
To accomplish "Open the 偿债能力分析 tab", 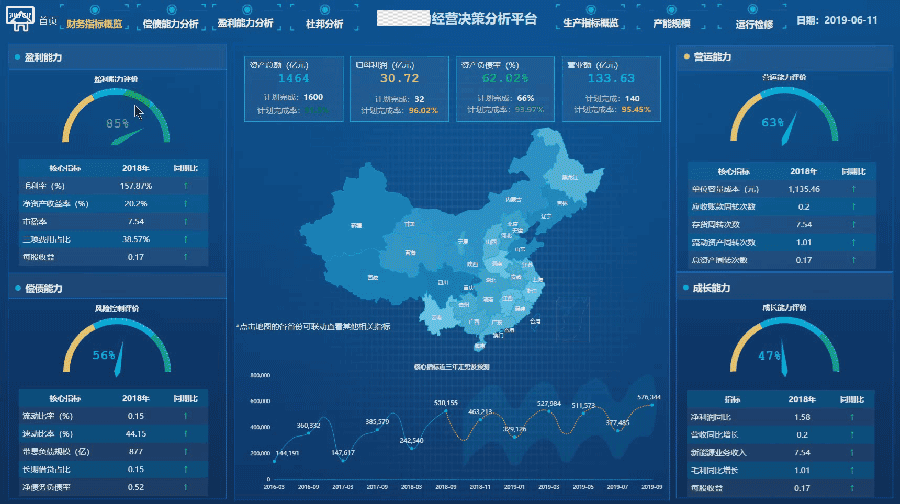I will pos(170,24).
